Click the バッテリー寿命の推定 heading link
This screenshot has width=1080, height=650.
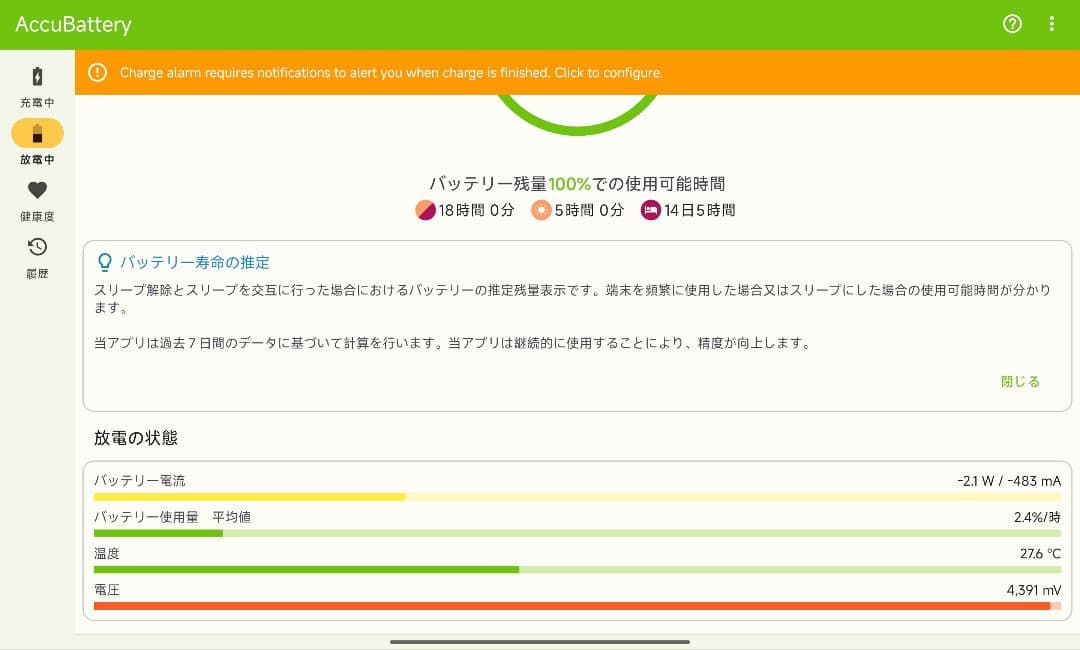(195, 262)
